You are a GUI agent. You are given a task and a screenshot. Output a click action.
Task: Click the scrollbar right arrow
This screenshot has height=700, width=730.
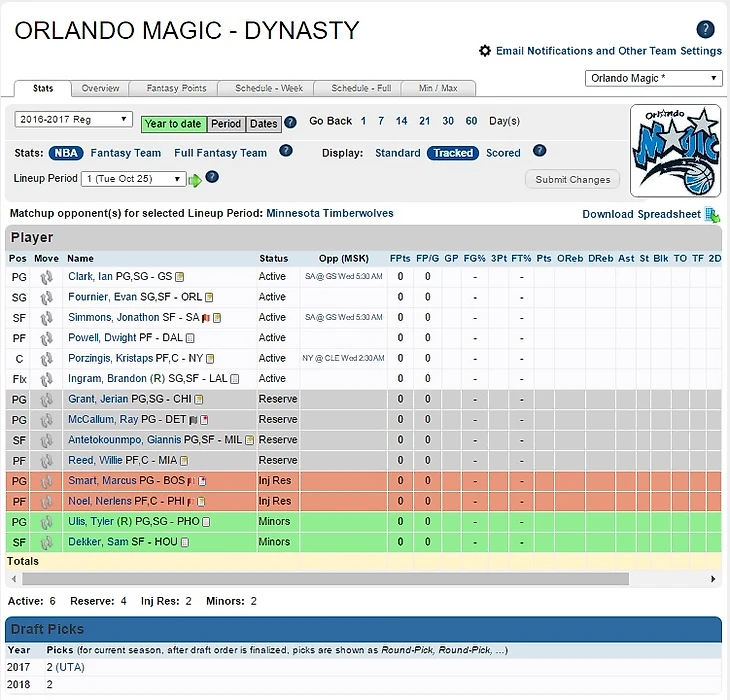[713, 579]
